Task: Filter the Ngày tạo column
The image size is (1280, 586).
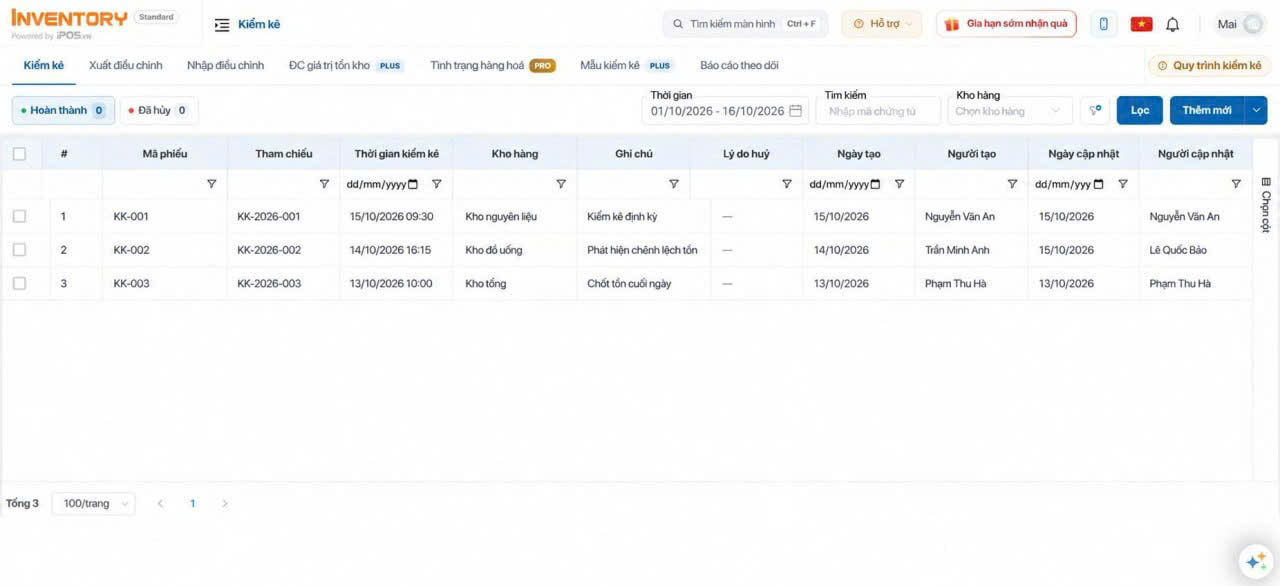Action: (x=899, y=184)
